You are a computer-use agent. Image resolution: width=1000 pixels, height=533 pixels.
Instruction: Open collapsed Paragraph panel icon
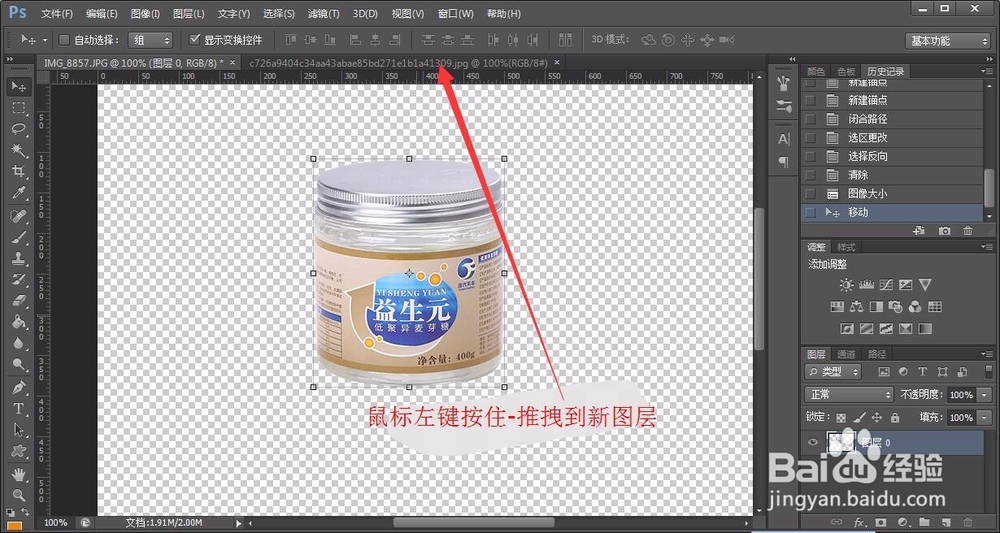[784, 162]
